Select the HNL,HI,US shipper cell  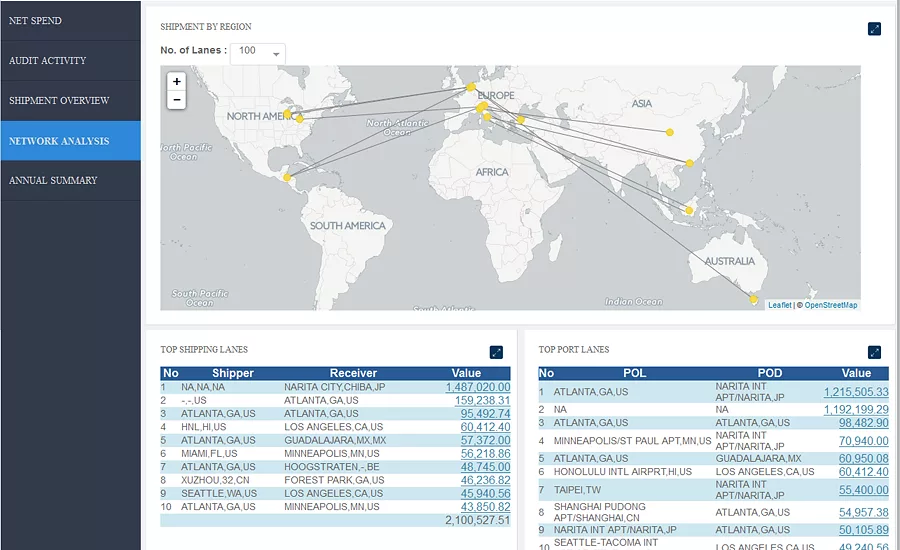tap(203, 427)
